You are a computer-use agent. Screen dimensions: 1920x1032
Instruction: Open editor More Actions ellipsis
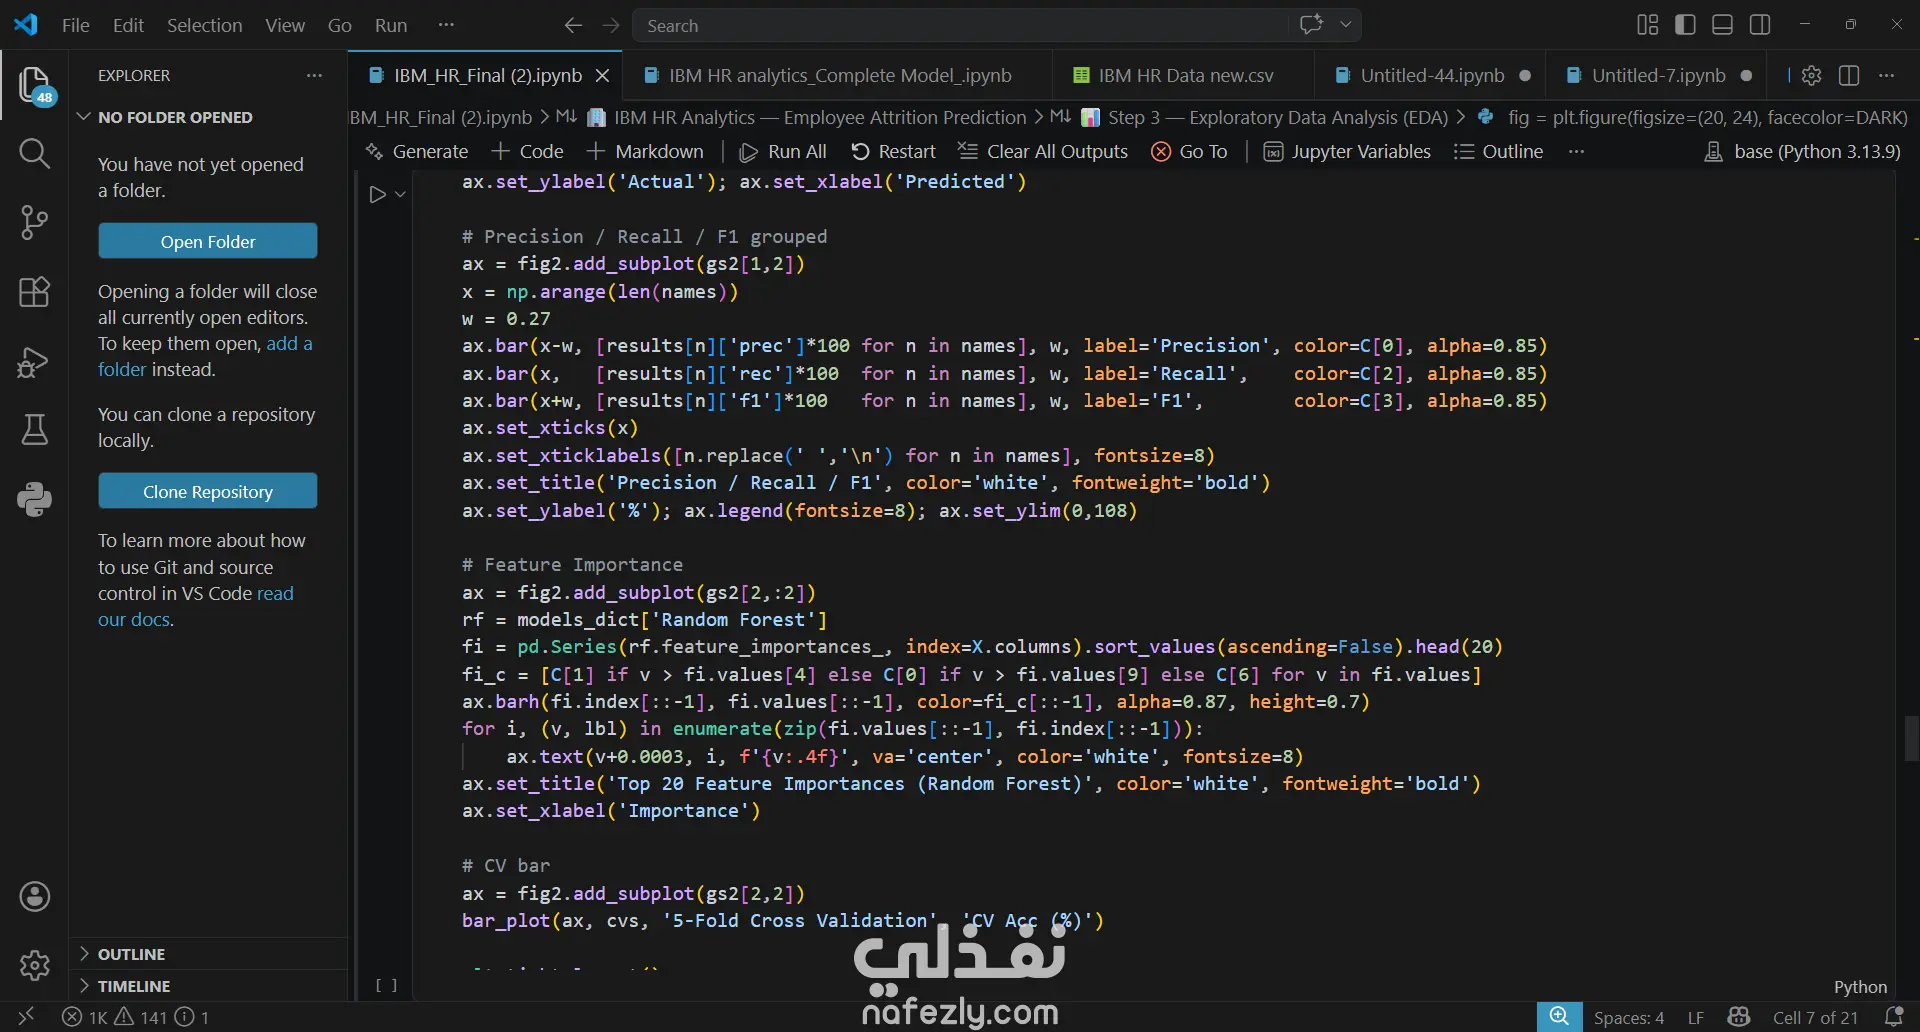[x=1886, y=75]
